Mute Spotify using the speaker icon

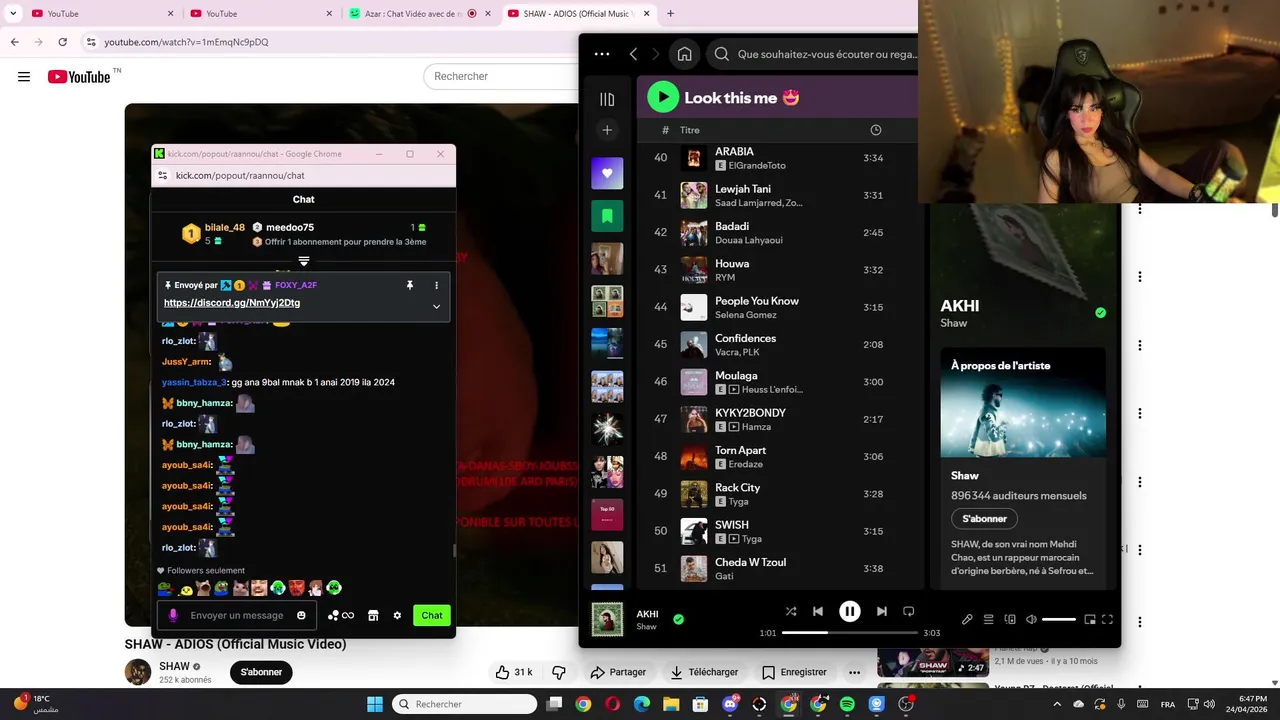[1031, 619]
